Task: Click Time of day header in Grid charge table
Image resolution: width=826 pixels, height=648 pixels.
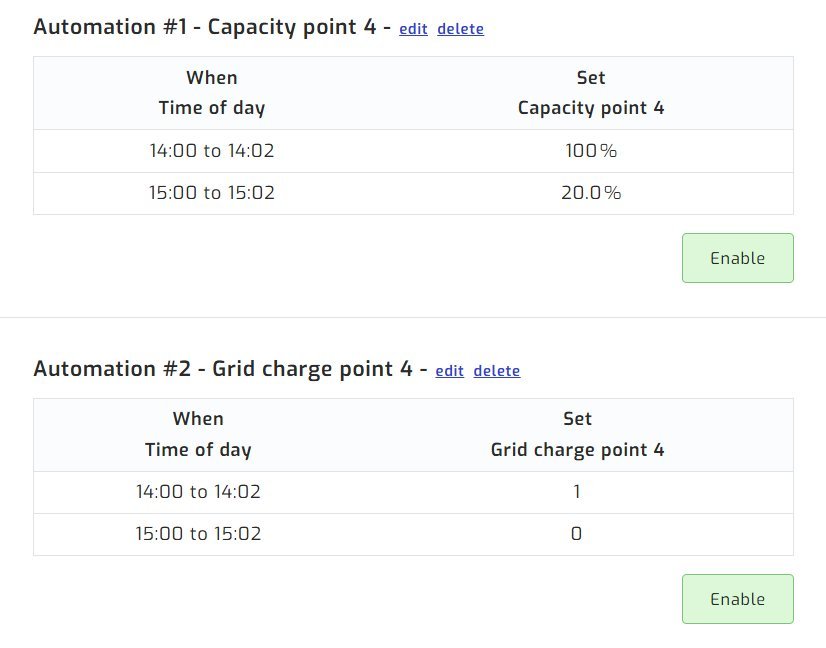Action: click(198, 450)
